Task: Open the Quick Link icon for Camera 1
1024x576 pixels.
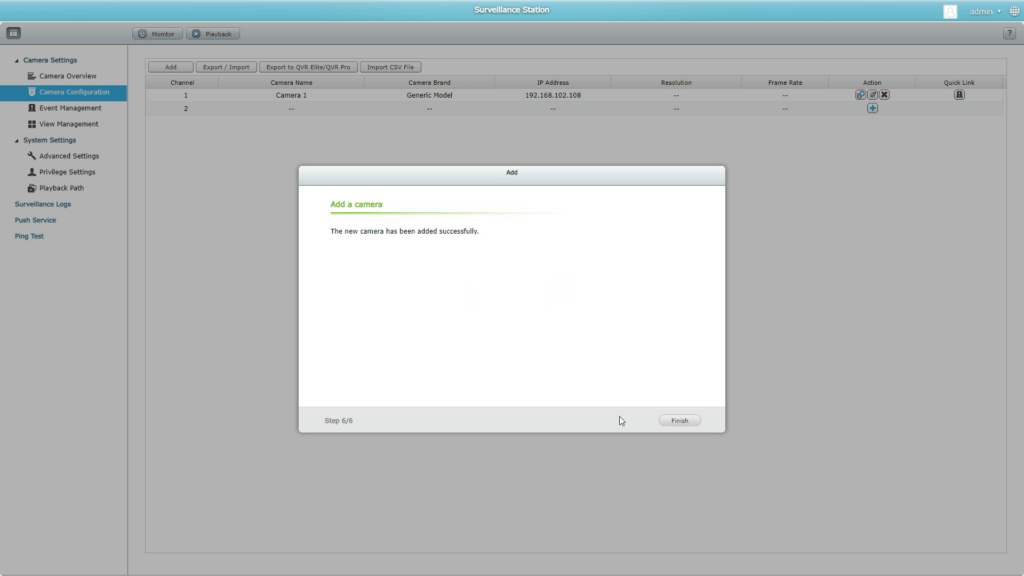Action: pyautogui.click(x=959, y=95)
